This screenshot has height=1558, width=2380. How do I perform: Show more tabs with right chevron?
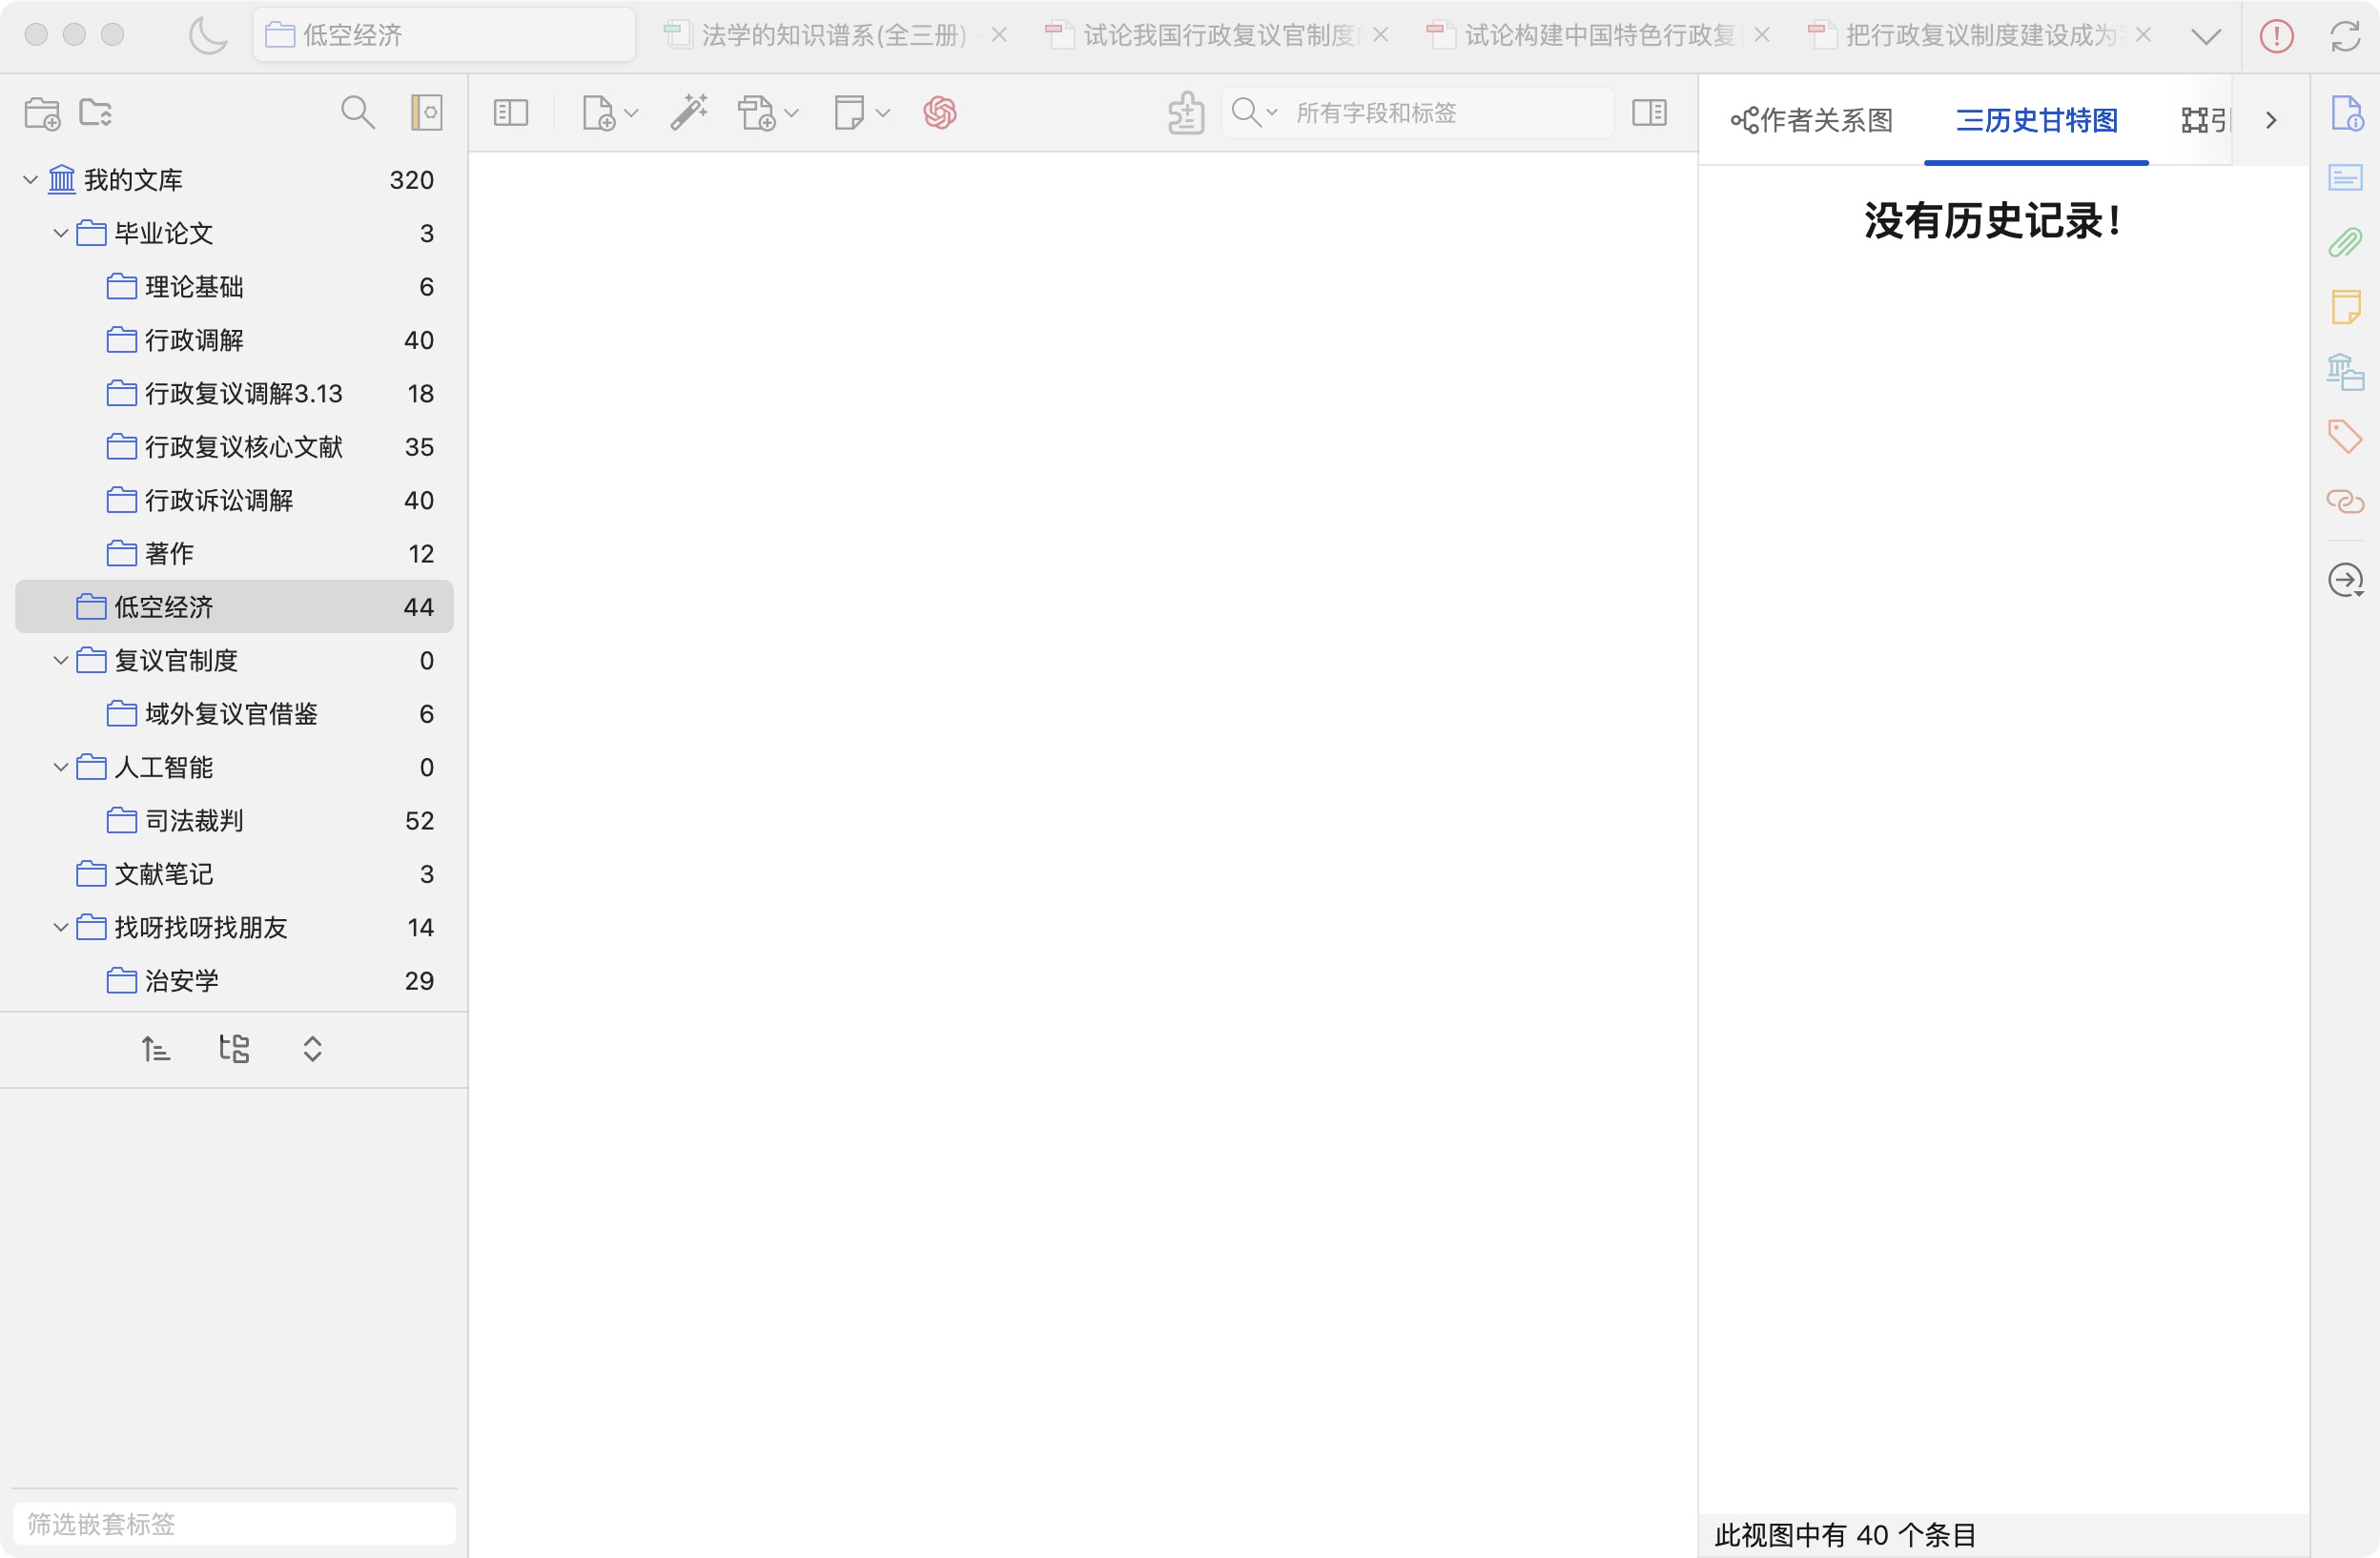tap(2271, 121)
